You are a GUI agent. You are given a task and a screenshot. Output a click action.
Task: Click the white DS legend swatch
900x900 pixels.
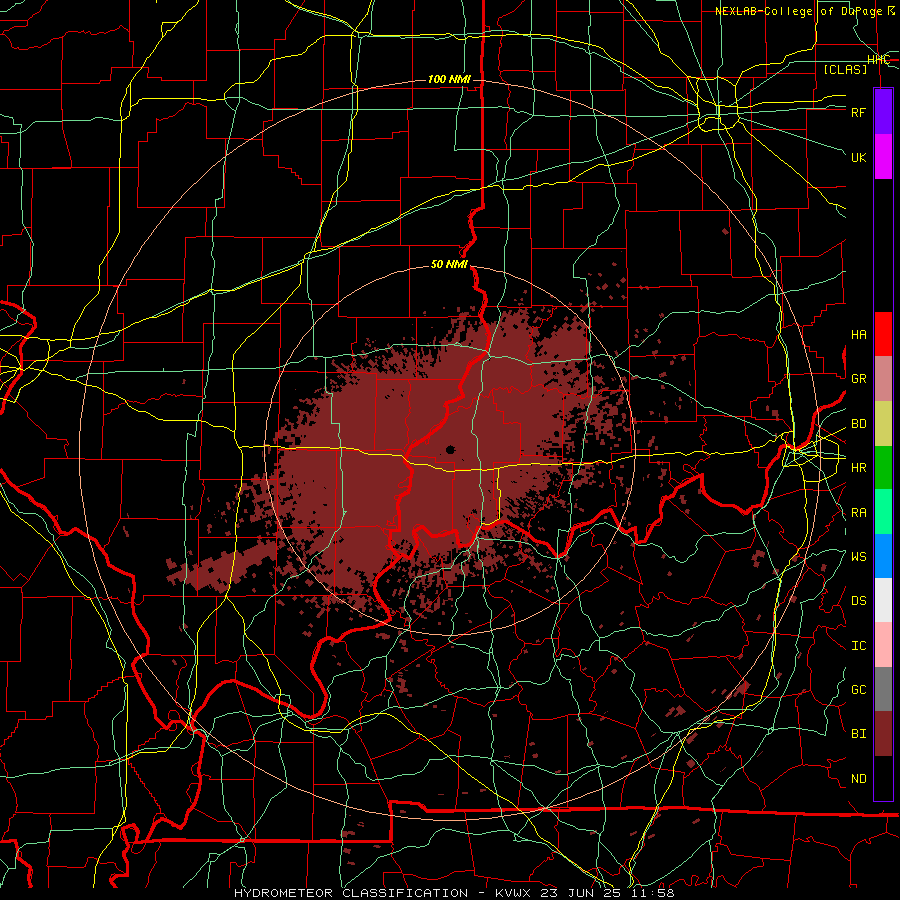pos(883,600)
